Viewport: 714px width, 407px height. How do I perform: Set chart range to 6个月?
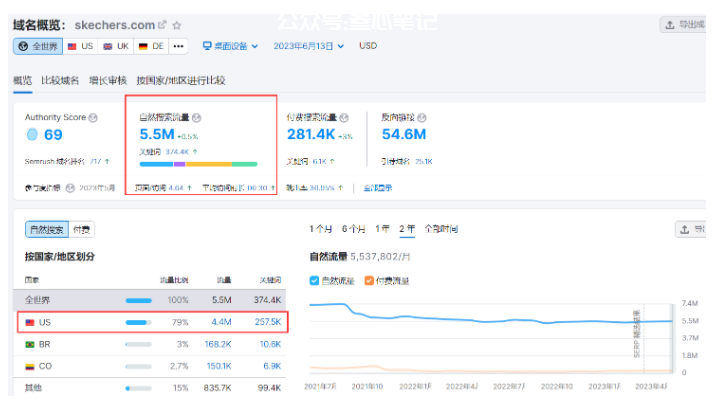pyautogui.click(x=354, y=229)
